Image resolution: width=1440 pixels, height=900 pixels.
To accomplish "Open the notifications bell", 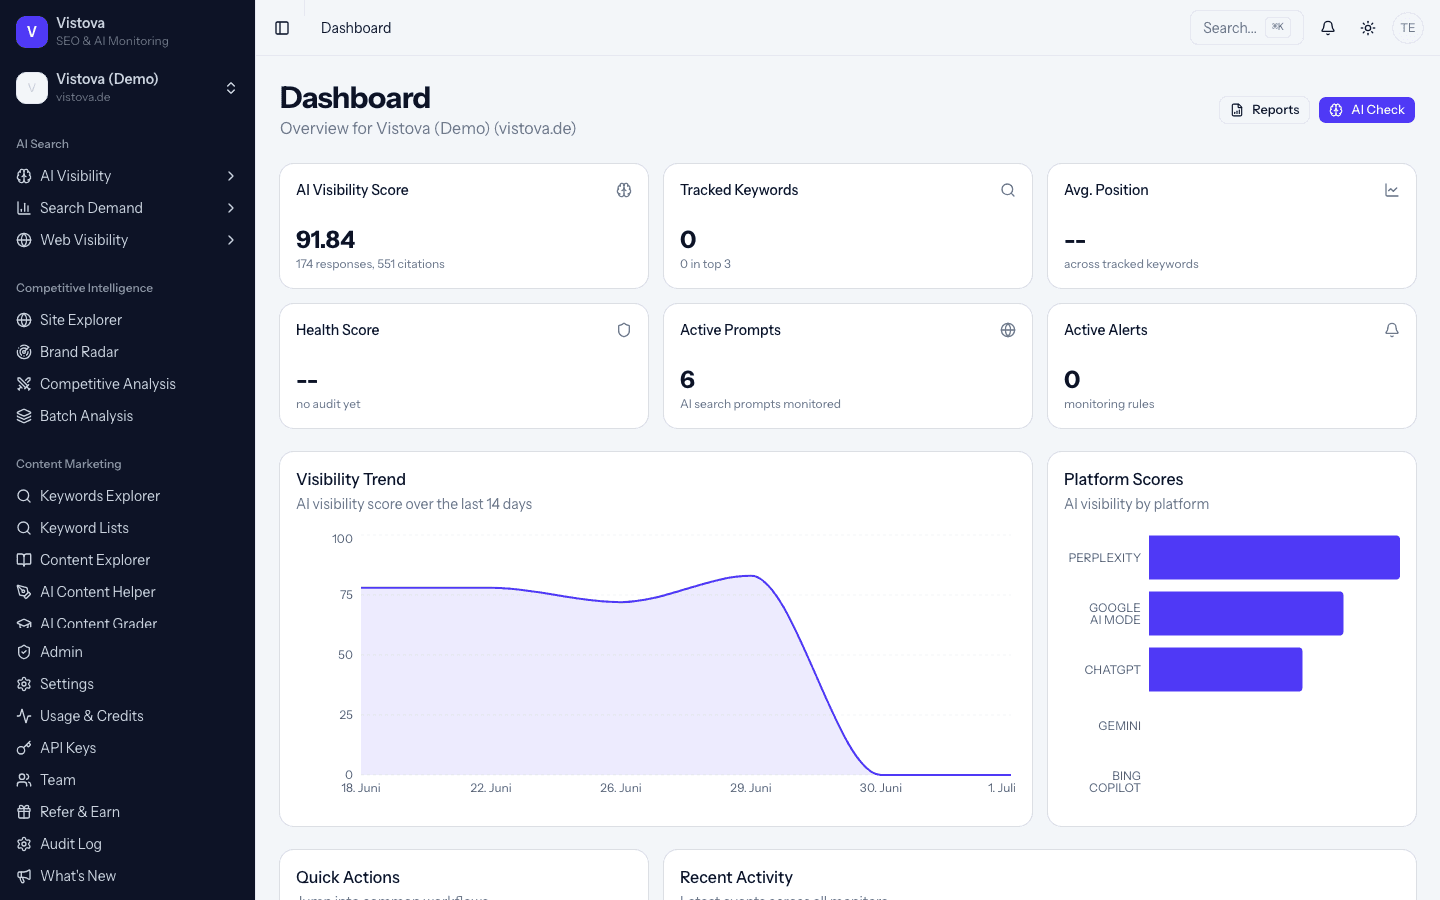I will point(1328,28).
